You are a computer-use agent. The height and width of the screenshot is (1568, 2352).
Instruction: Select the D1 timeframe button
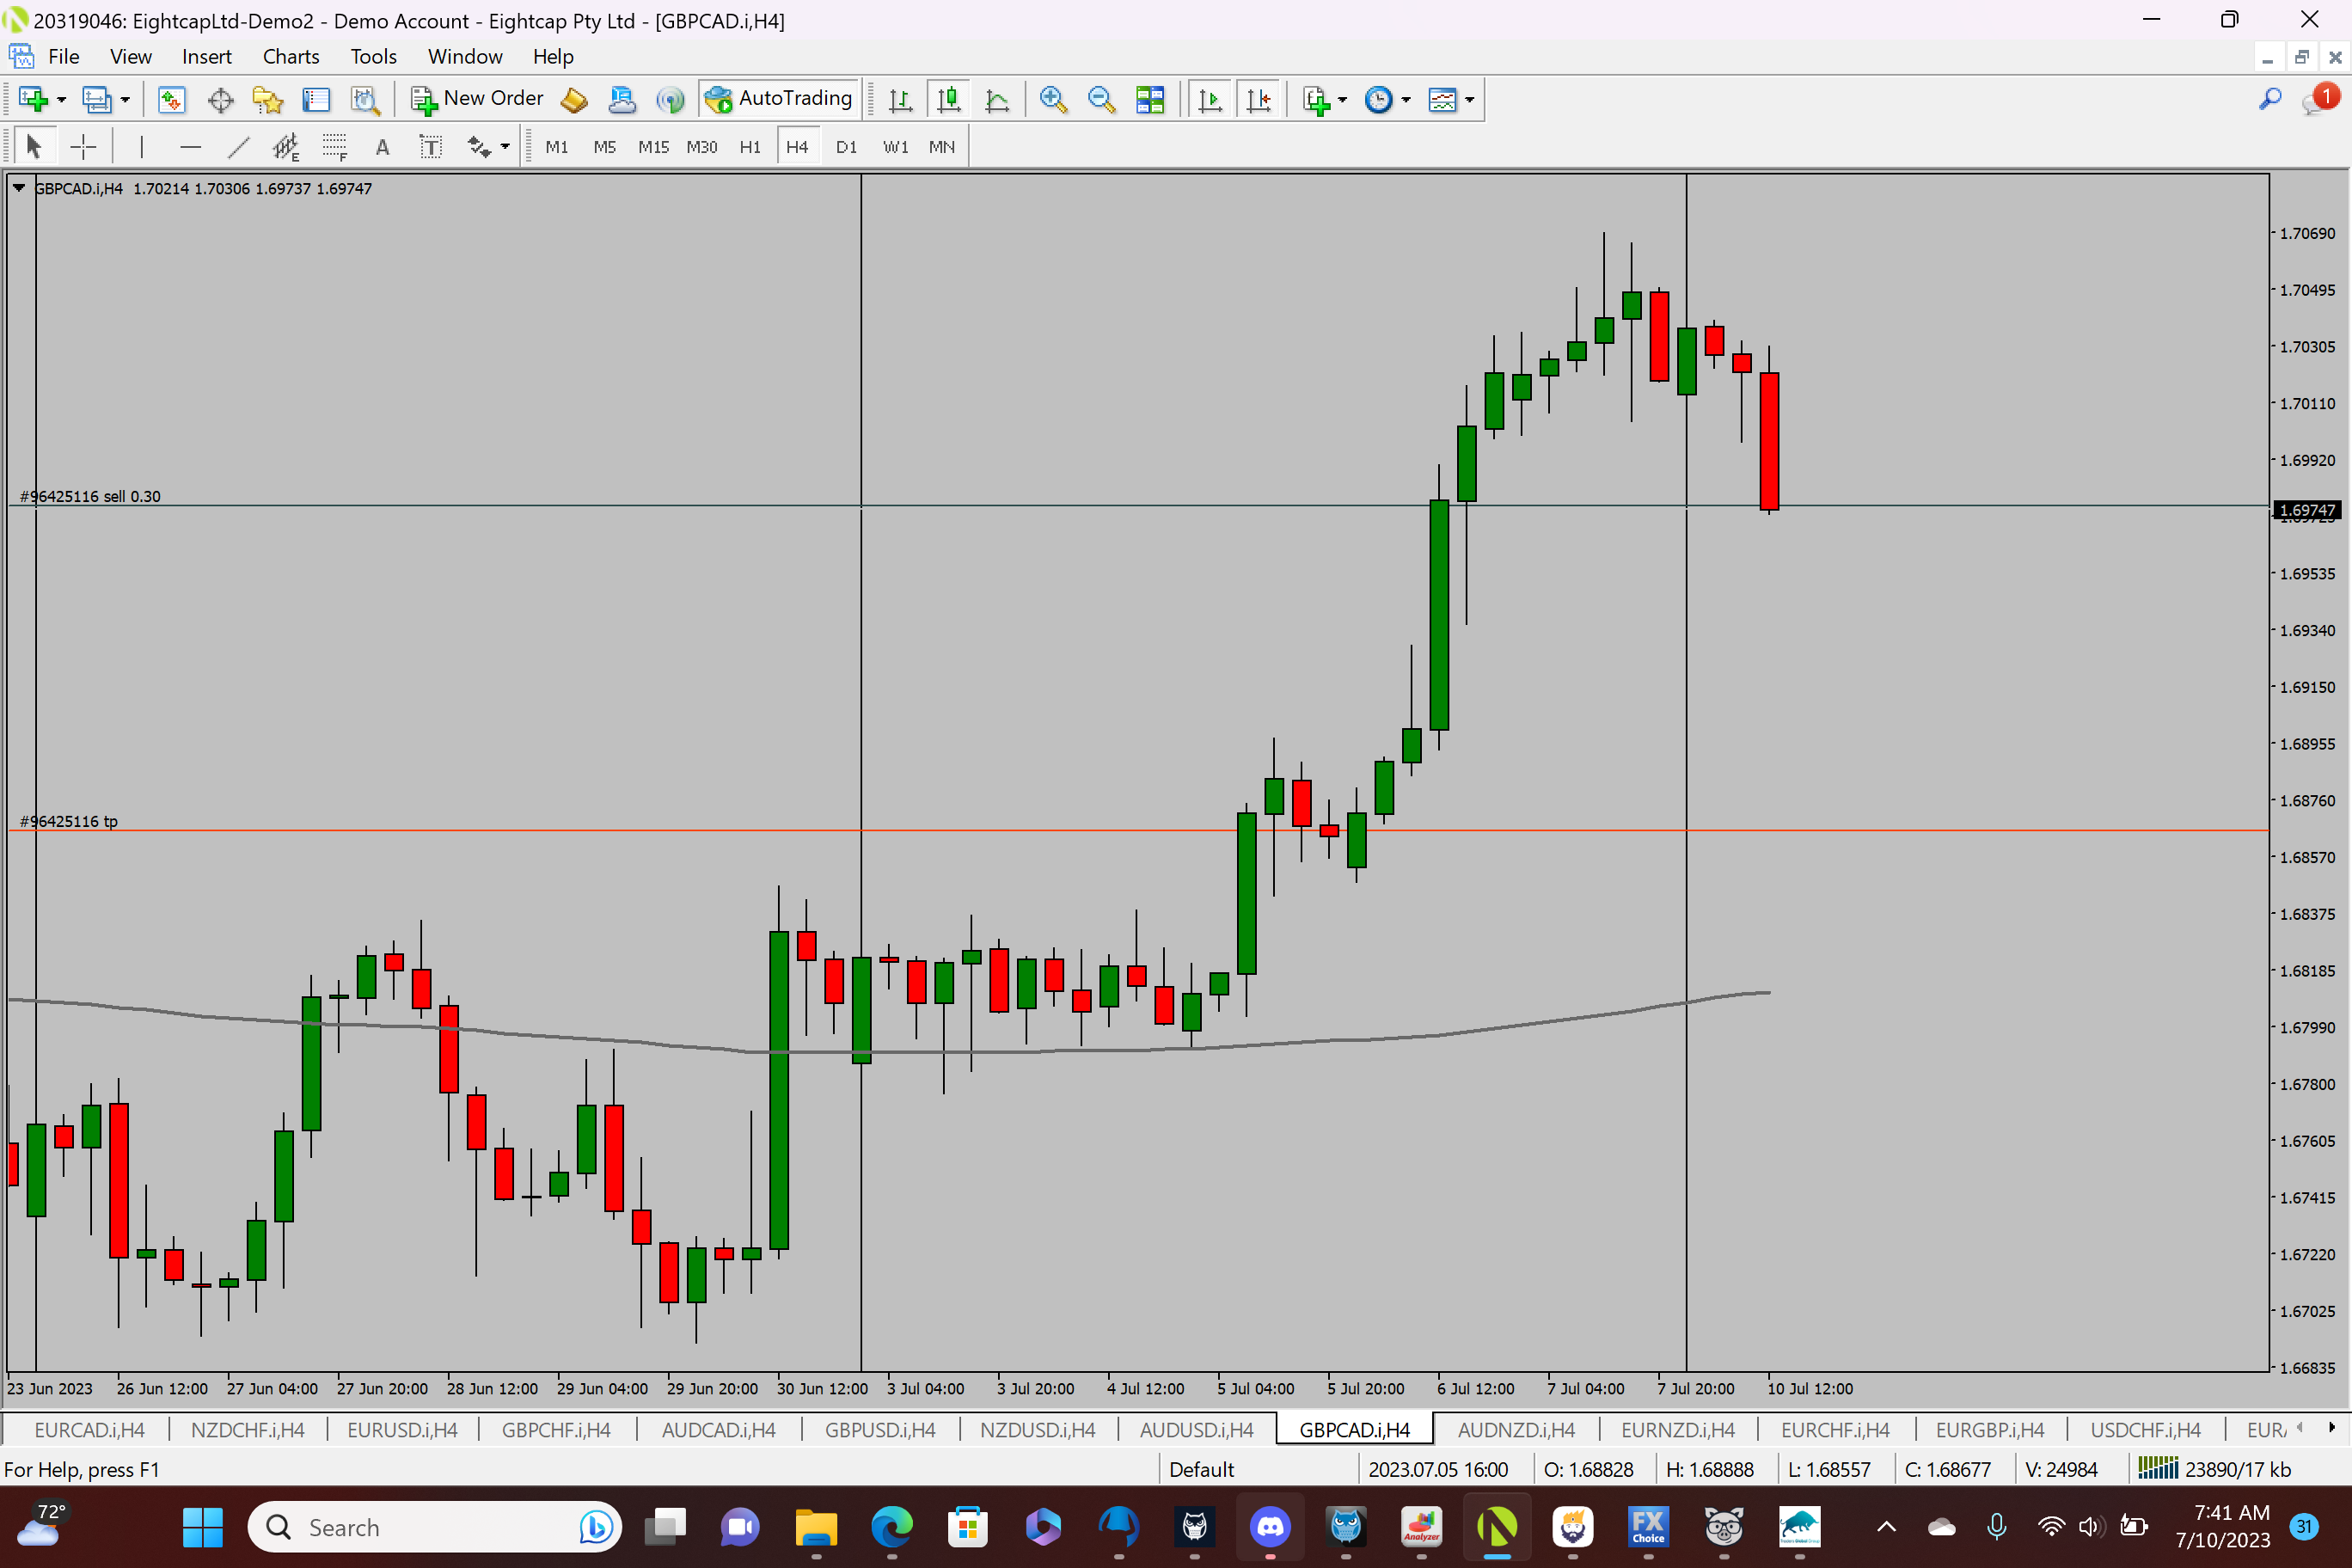846,147
